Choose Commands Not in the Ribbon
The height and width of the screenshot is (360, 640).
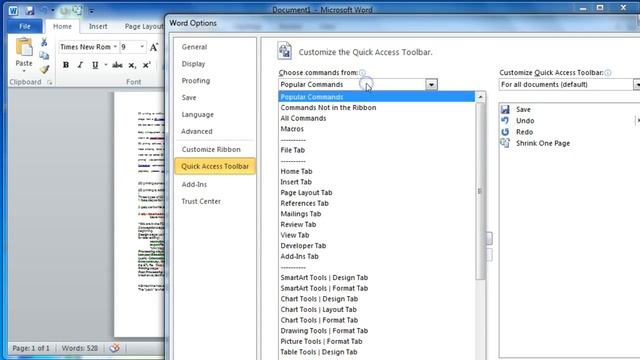377,108
